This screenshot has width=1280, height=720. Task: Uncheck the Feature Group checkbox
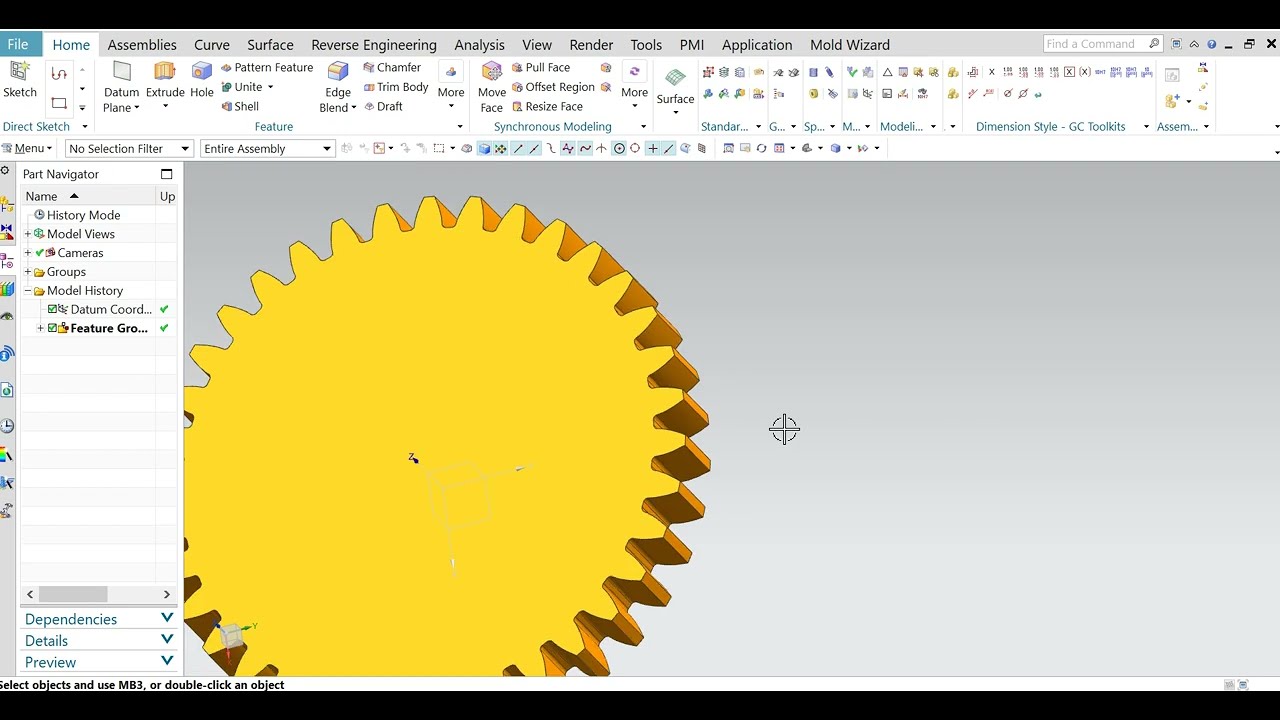[53, 329]
